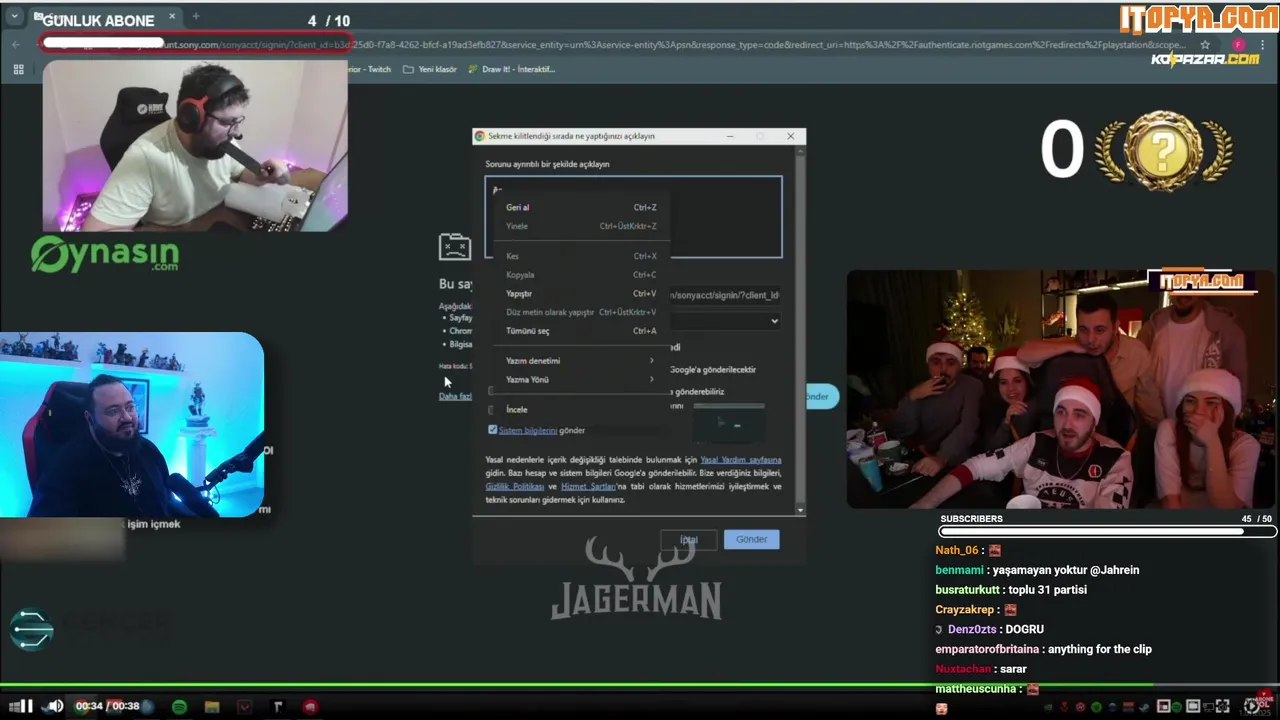Open the Yeni klasör bookmark folder

430,69
